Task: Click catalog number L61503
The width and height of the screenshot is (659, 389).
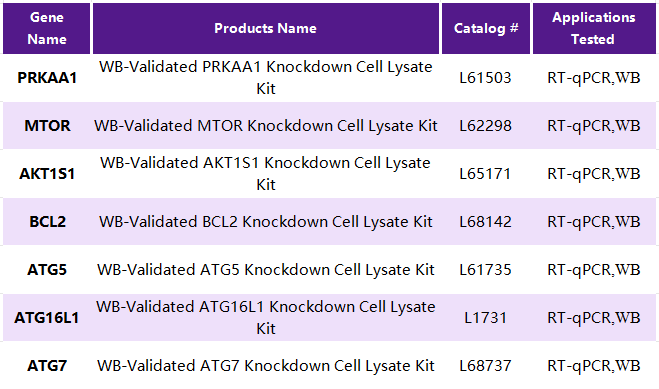Action: [x=485, y=78]
